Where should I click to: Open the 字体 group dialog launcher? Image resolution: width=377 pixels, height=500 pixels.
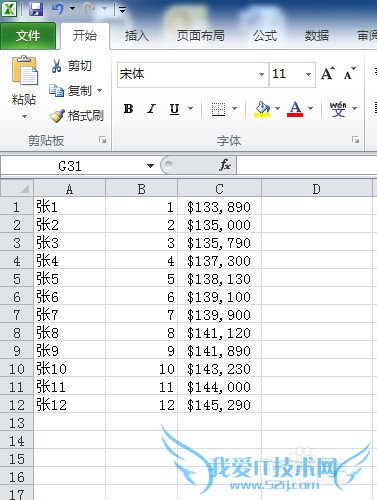coord(356,140)
